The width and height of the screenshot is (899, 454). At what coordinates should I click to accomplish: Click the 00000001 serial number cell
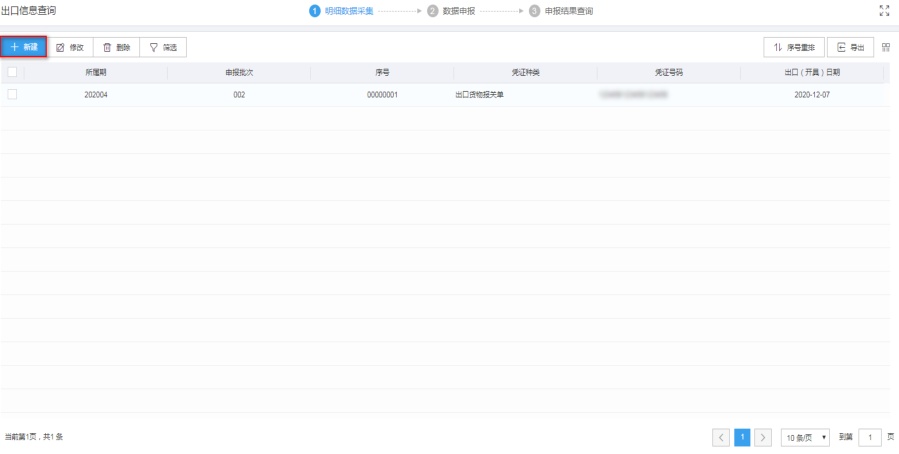pos(382,95)
